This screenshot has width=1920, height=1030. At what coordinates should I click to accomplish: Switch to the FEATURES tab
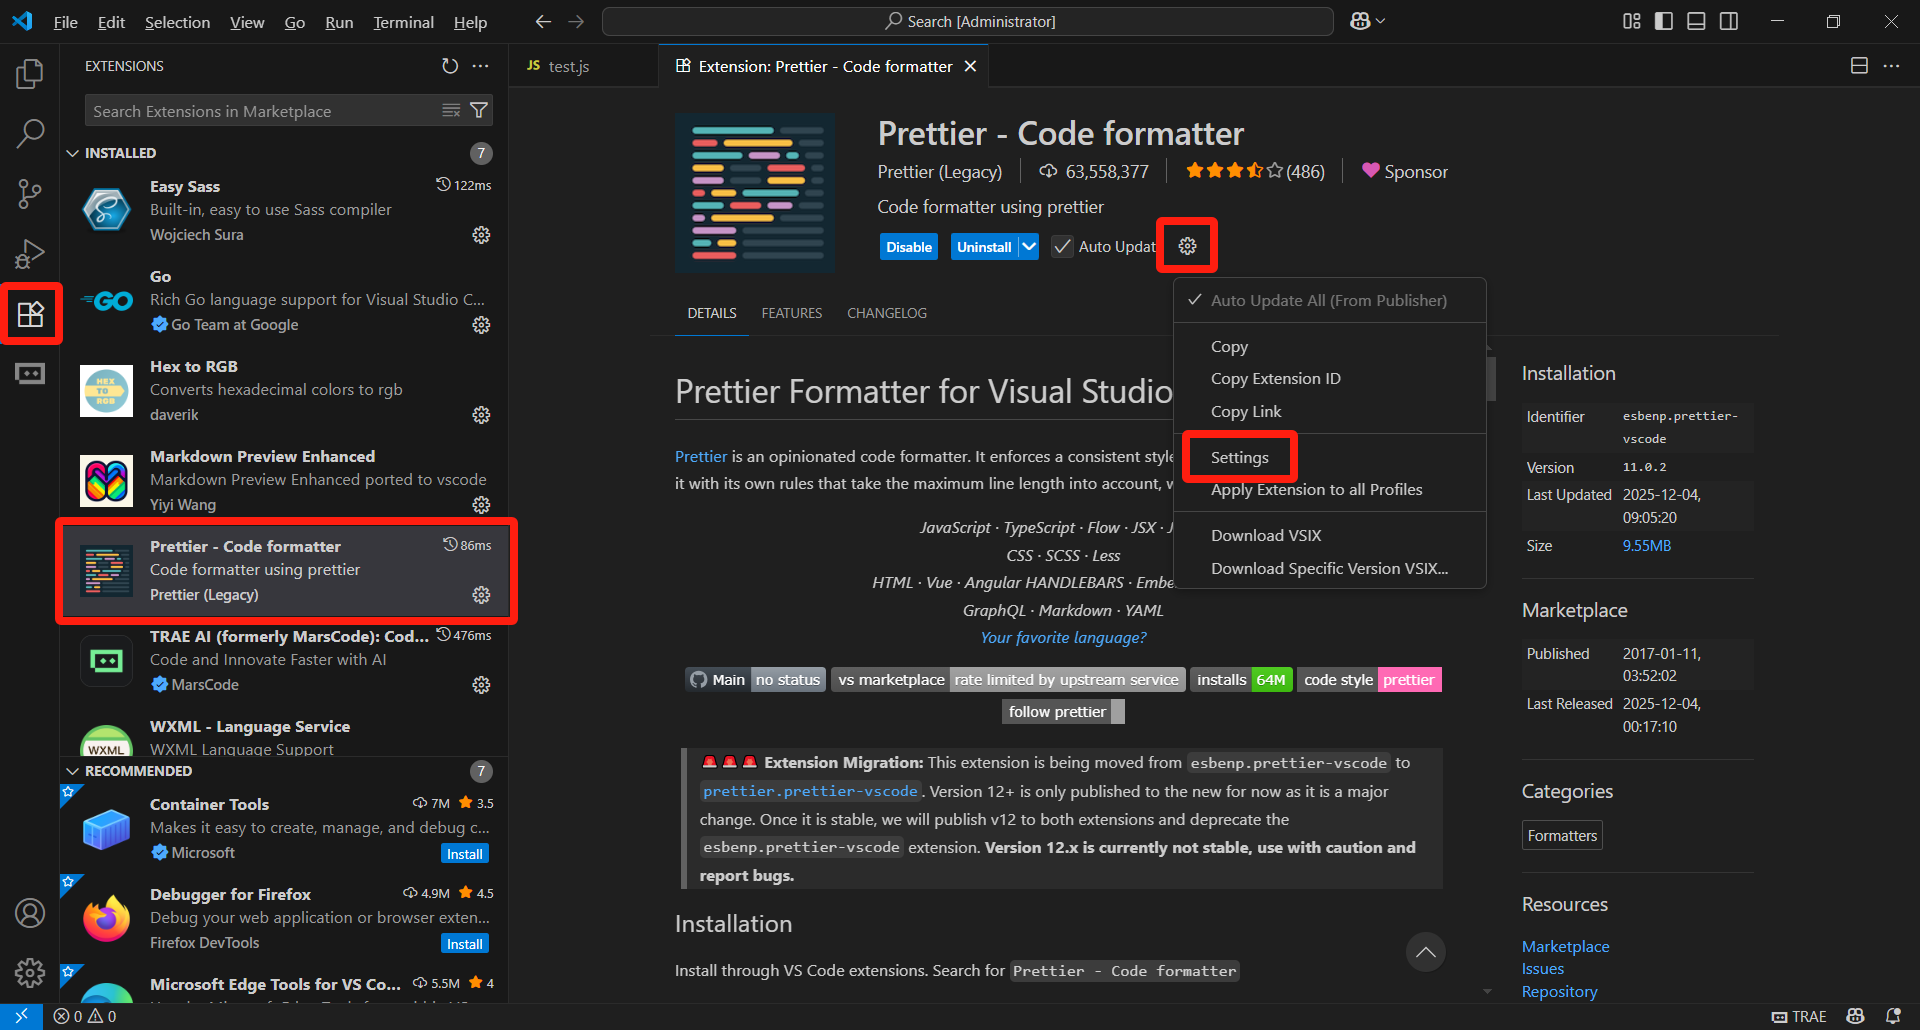click(x=792, y=313)
